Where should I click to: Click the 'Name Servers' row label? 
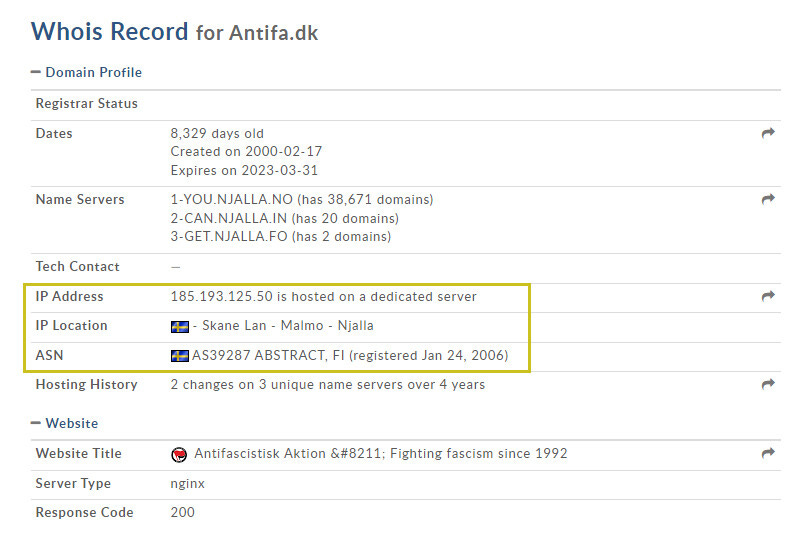click(x=80, y=199)
